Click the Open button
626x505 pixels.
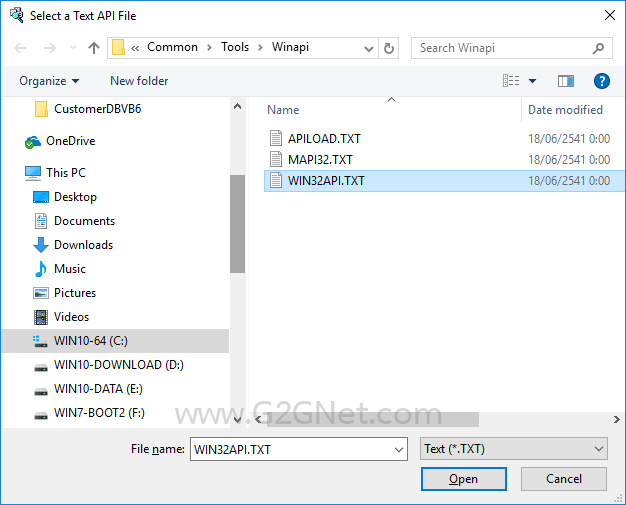pos(464,479)
